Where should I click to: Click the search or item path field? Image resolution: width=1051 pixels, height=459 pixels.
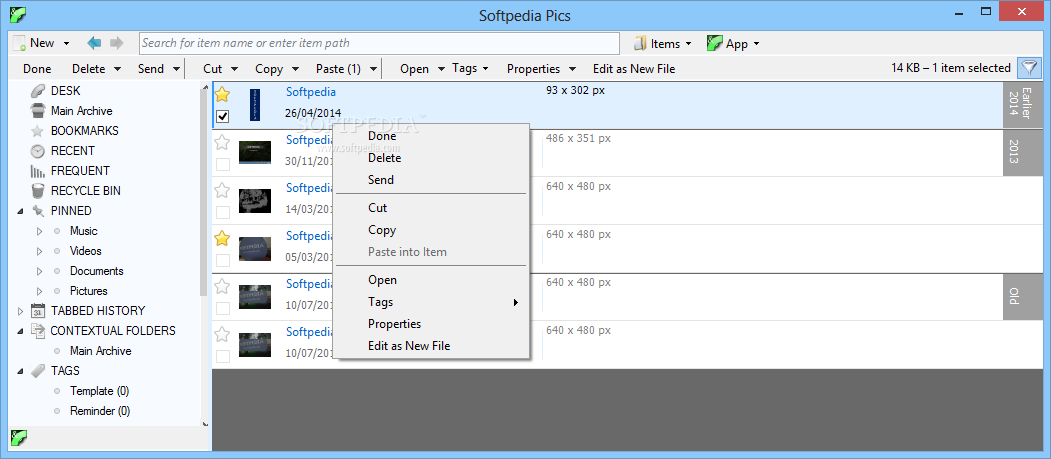379,43
